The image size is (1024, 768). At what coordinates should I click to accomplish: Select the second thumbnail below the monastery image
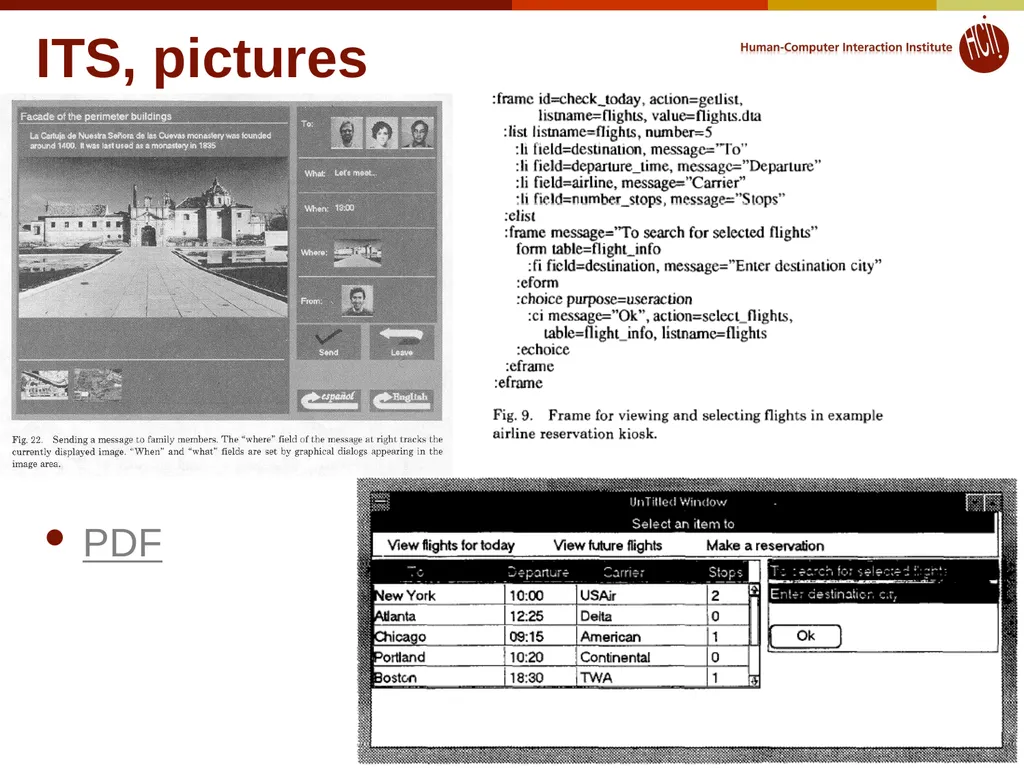(x=97, y=384)
